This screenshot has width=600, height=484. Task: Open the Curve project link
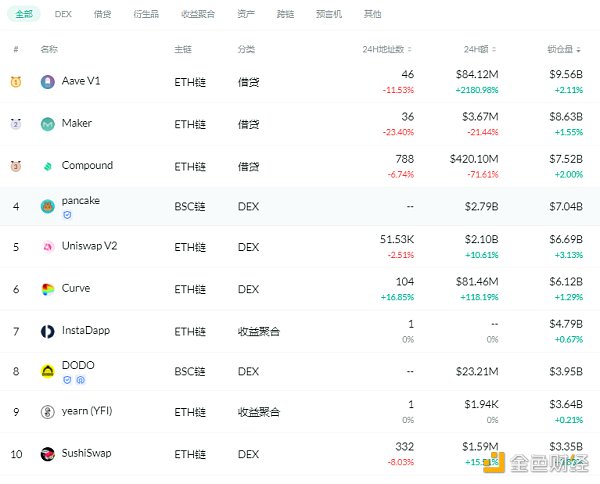tap(76, 288)
